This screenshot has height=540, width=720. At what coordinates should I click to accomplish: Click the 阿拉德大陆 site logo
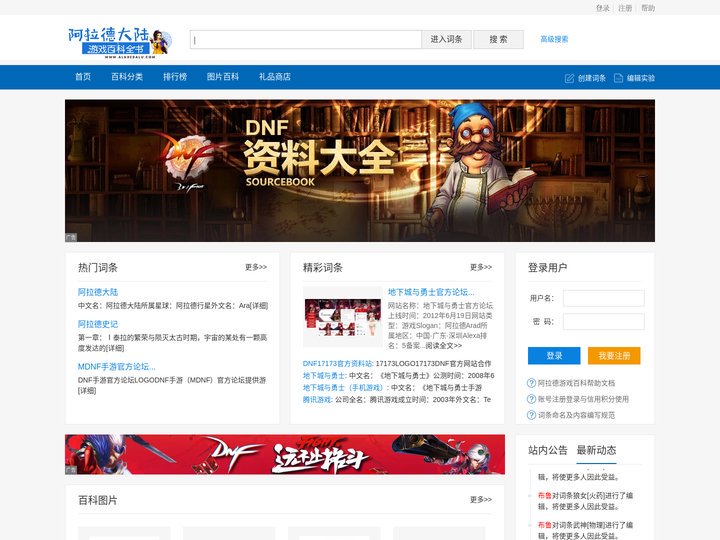pyautogui.click(x=120, y=42)
